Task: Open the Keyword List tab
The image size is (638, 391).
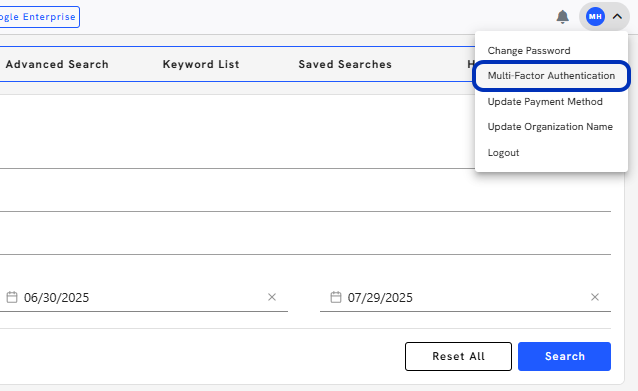Action: (201, 64)
